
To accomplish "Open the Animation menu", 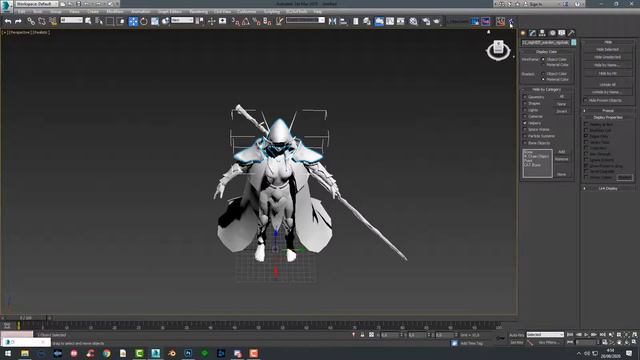I will click(141, 12).
